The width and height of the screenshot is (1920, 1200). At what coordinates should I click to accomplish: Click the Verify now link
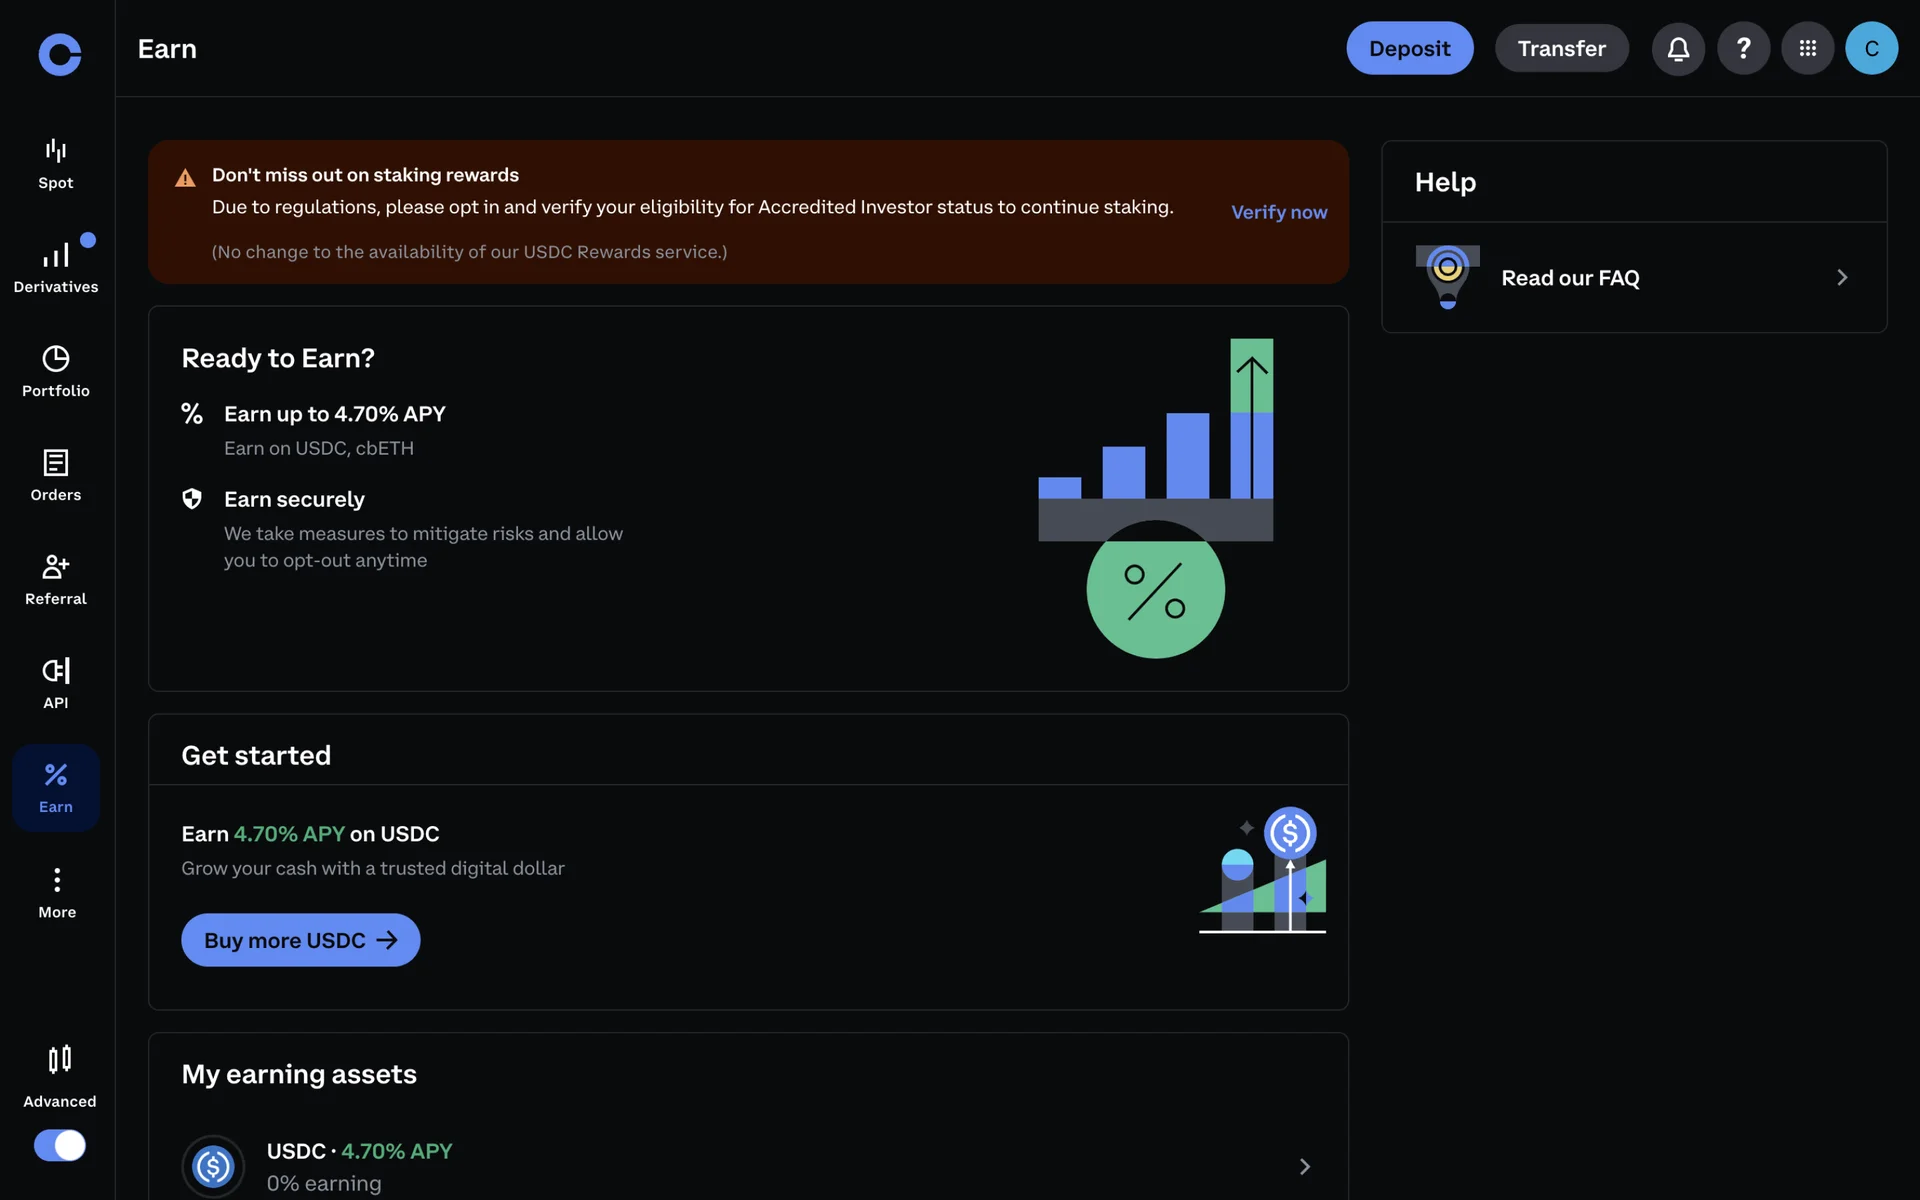(x=1279, y=212)
